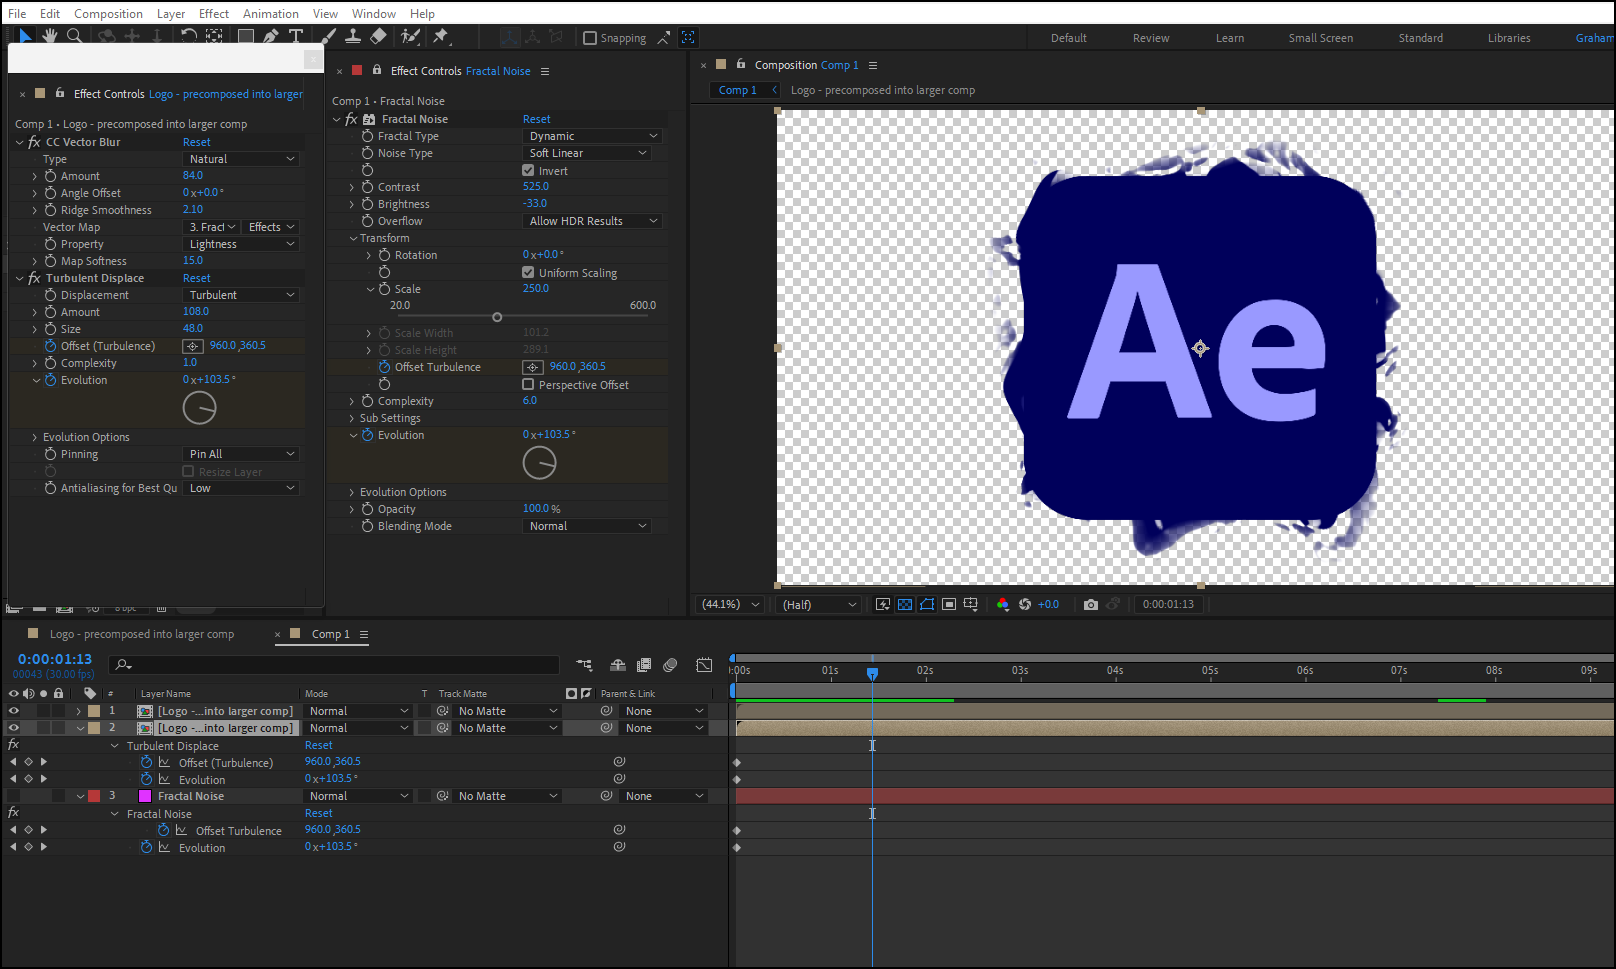Screen dimensions: 1616x969
Task: Click the Offset Turbulence point picker crosshair
Action: coord(533,367)
